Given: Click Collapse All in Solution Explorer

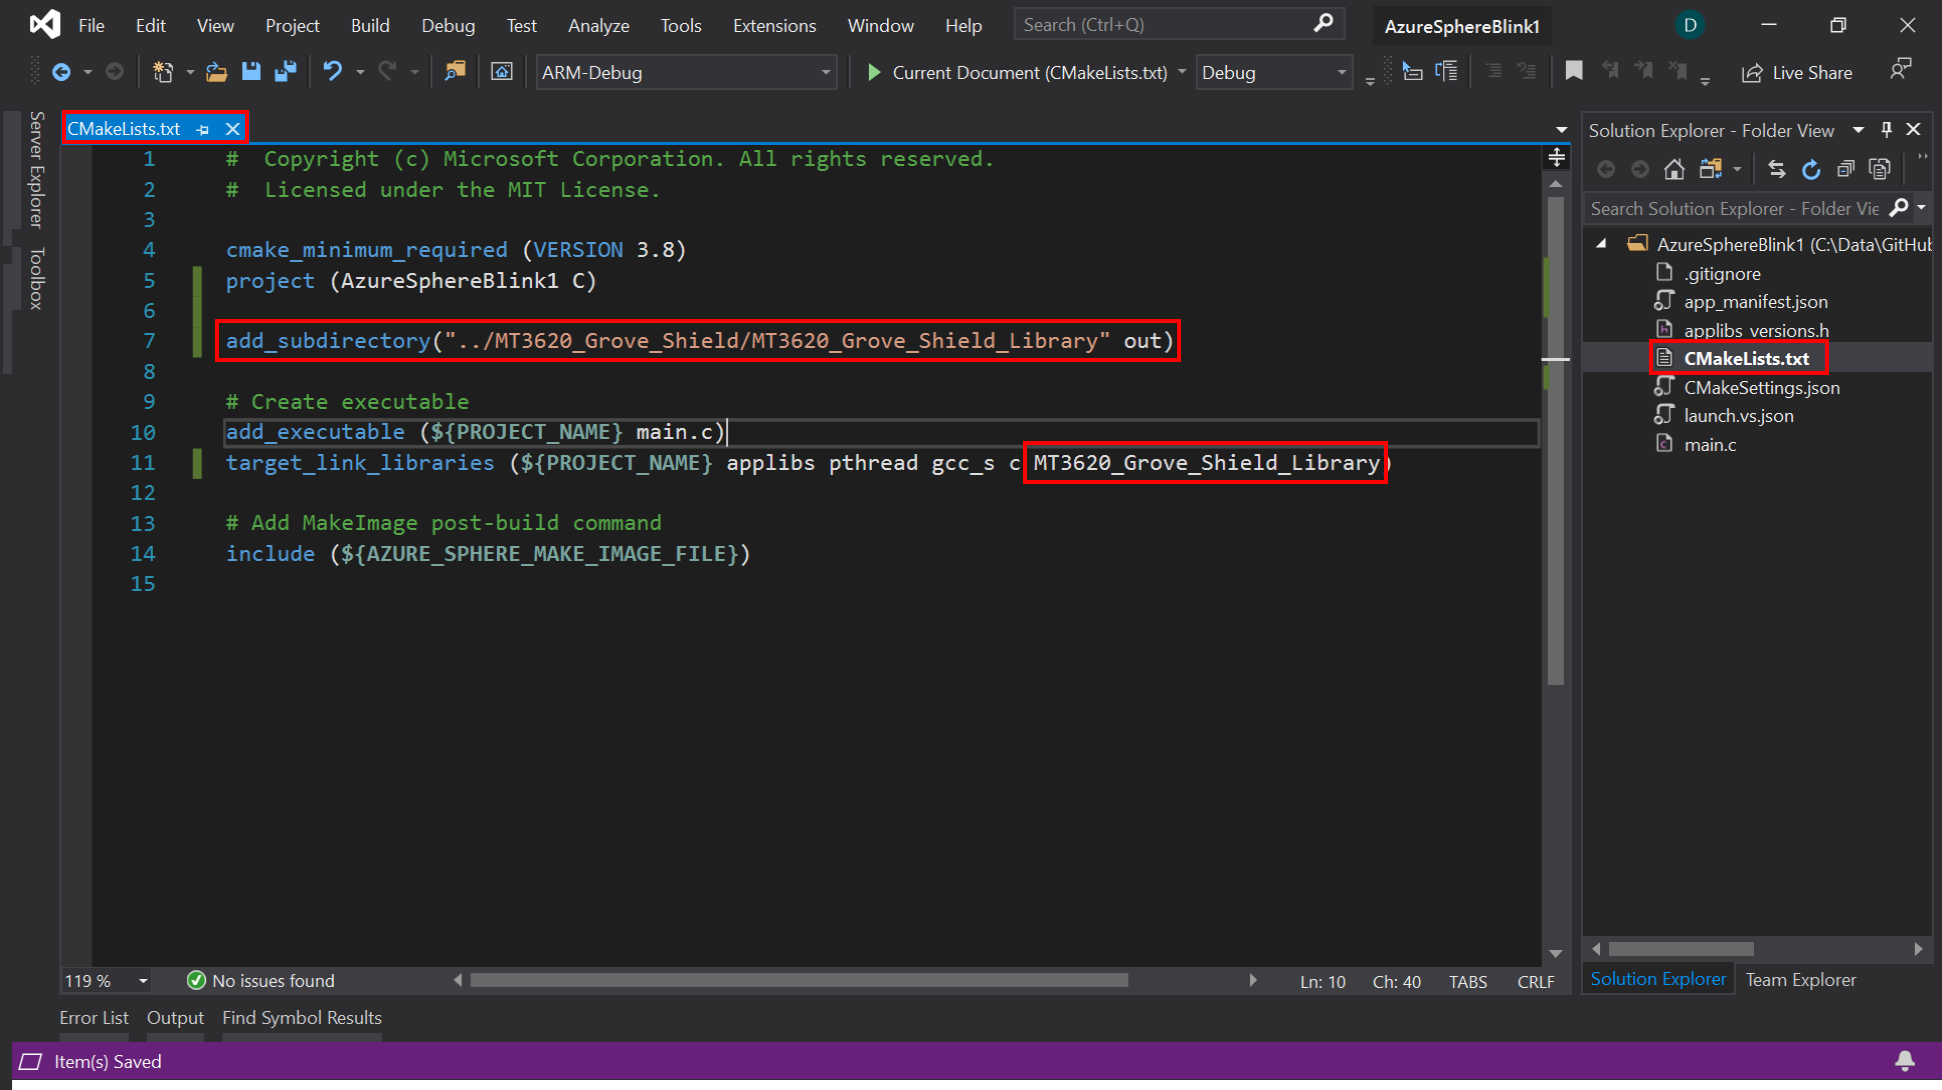Looking at the screenshot, I should (1846, 169).
